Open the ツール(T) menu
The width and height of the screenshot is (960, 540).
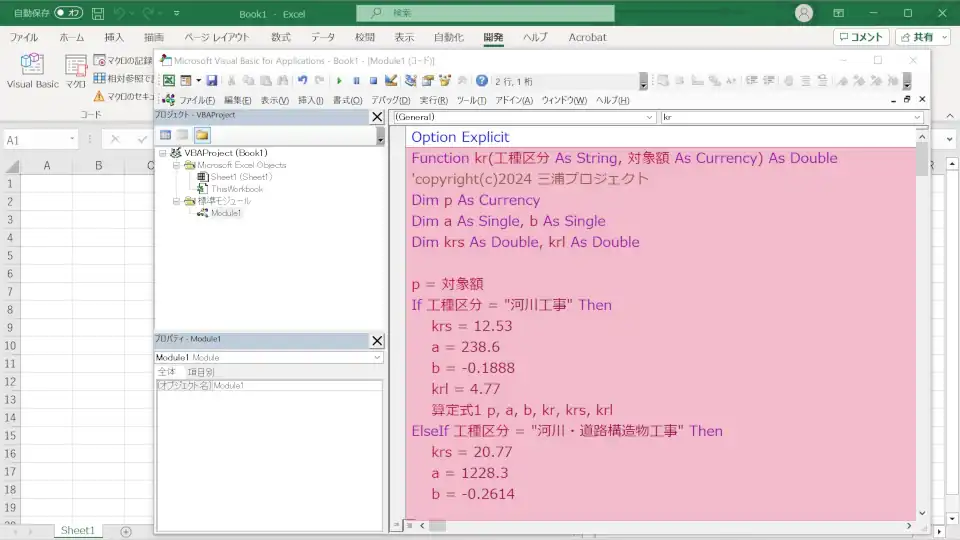pos(471,100)
